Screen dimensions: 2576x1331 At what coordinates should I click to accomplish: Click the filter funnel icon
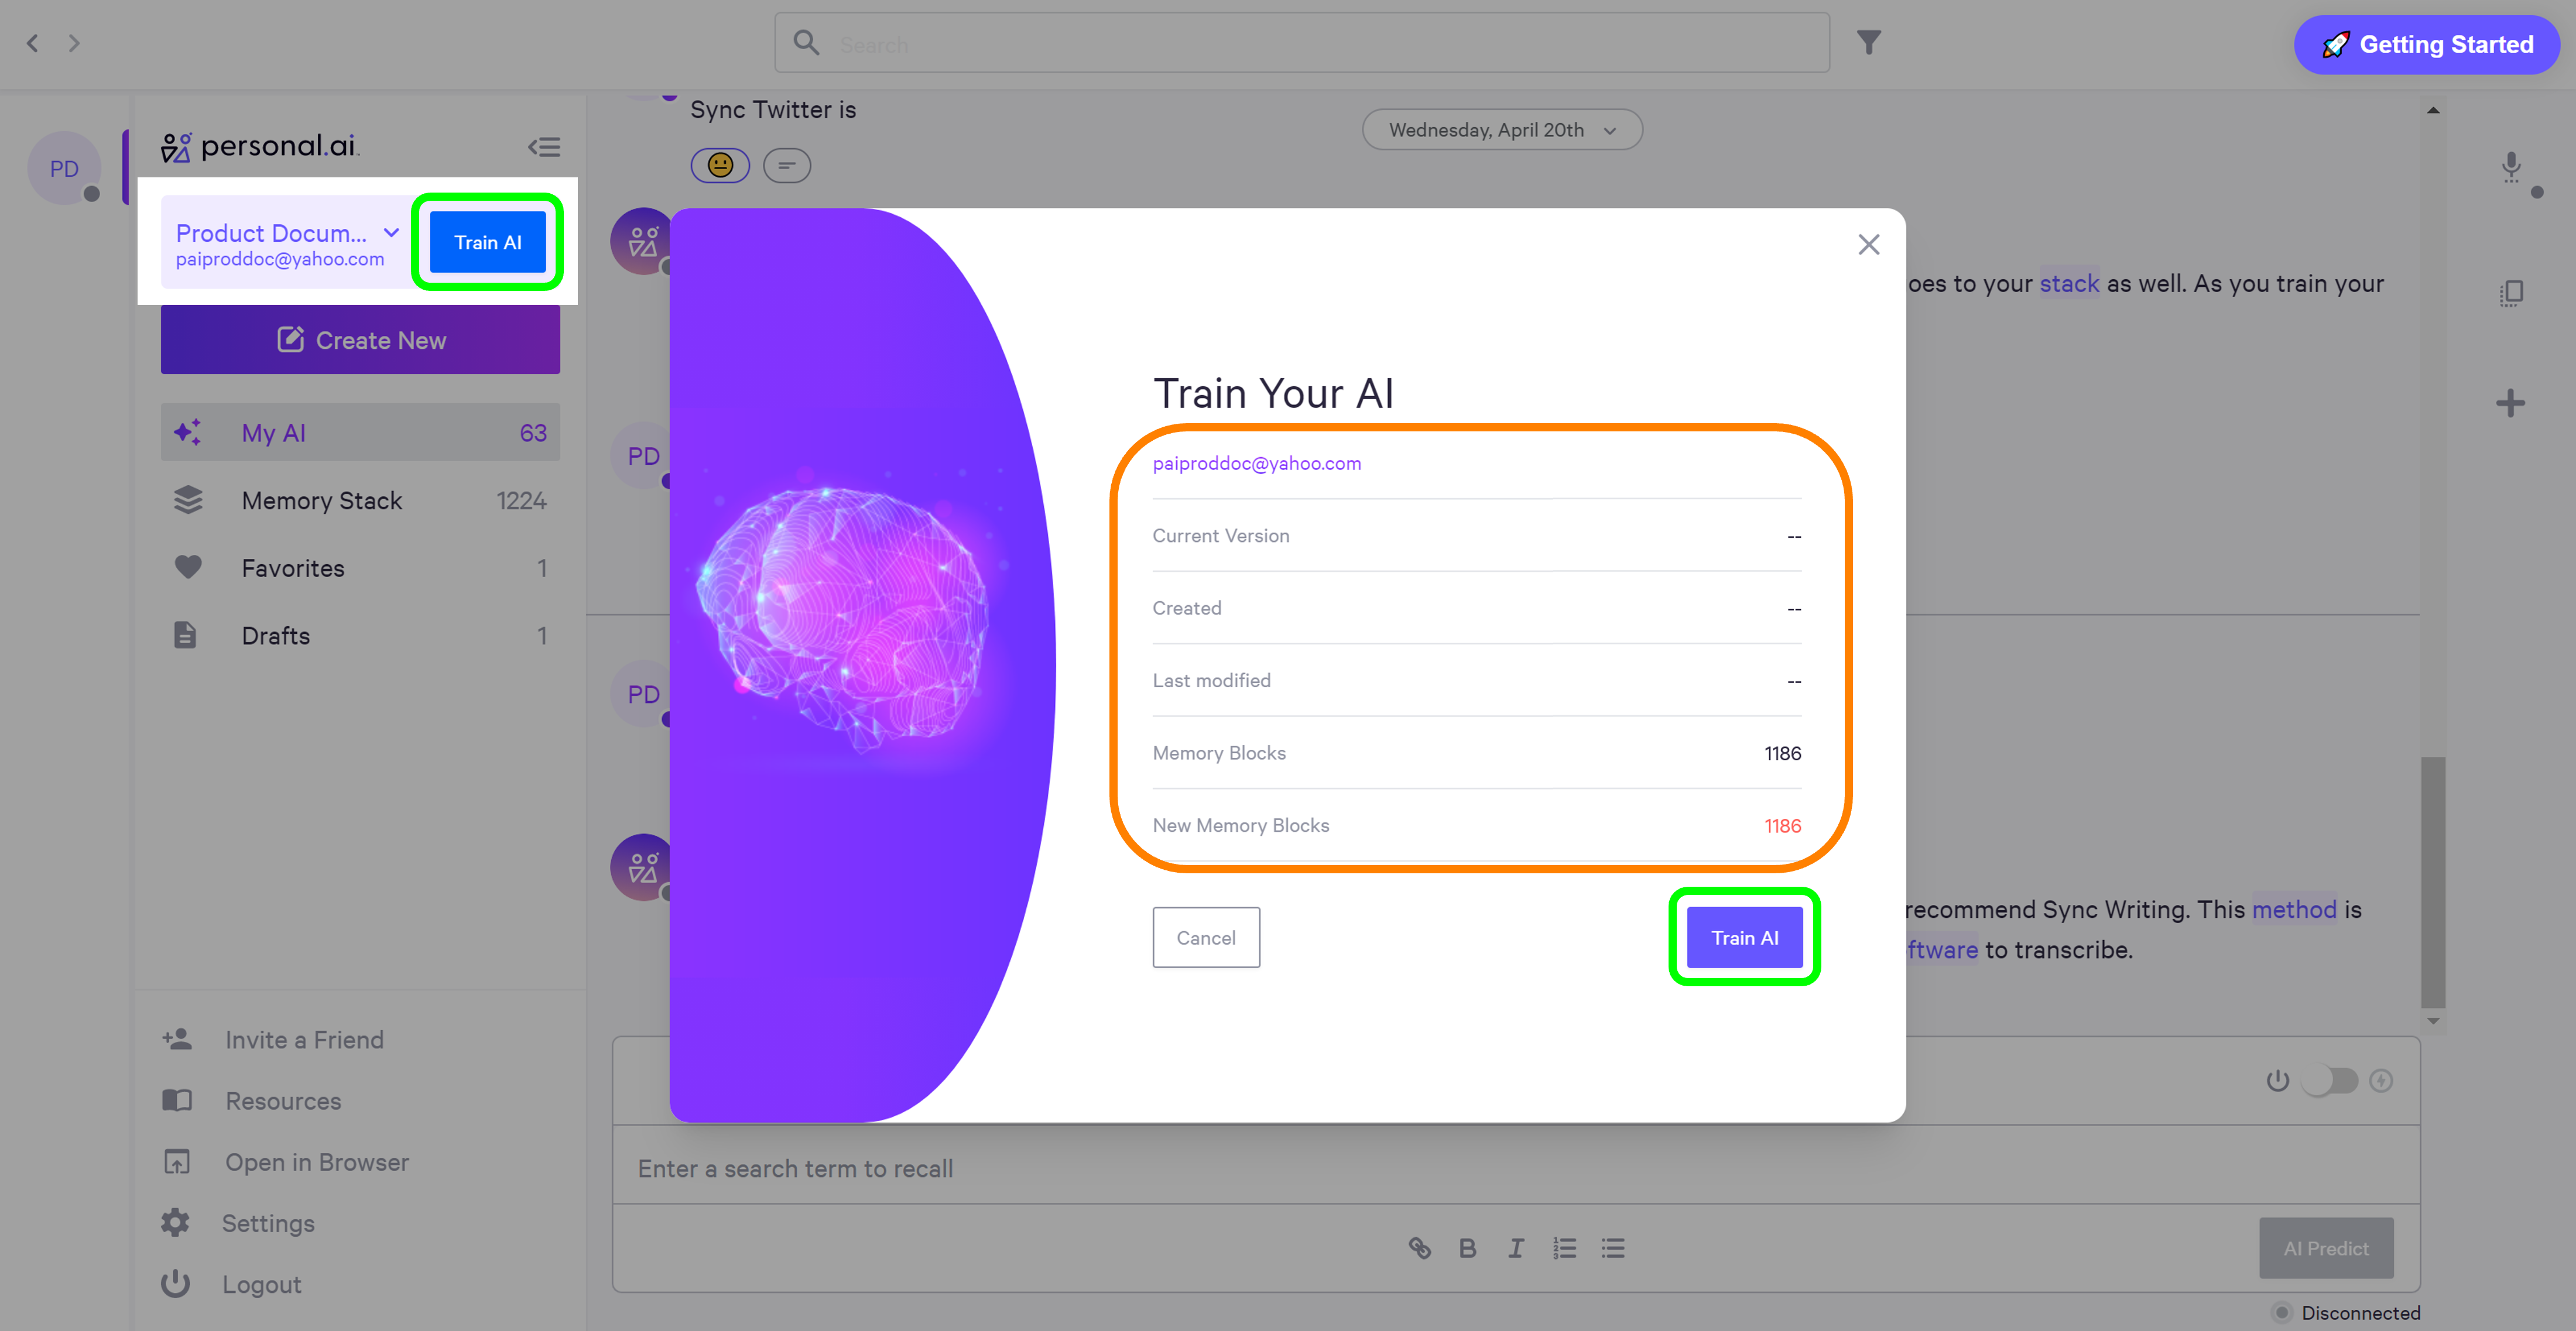click(1868, 43)
